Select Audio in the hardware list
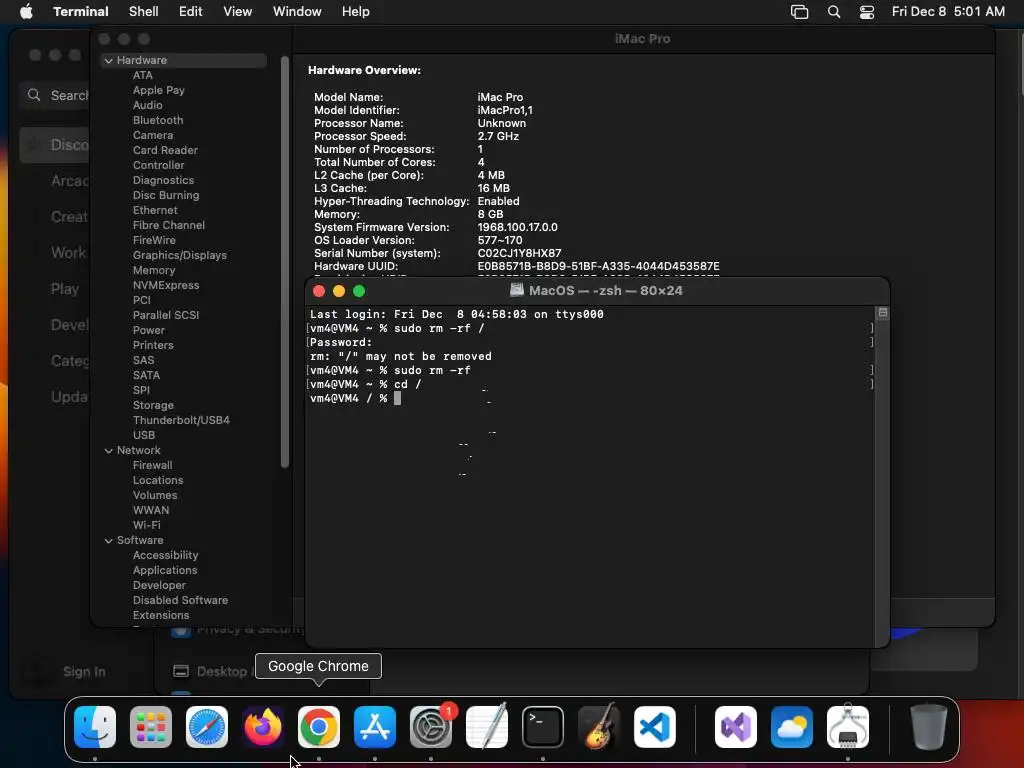Screen dimensions: 1024x768 (148, 105)
